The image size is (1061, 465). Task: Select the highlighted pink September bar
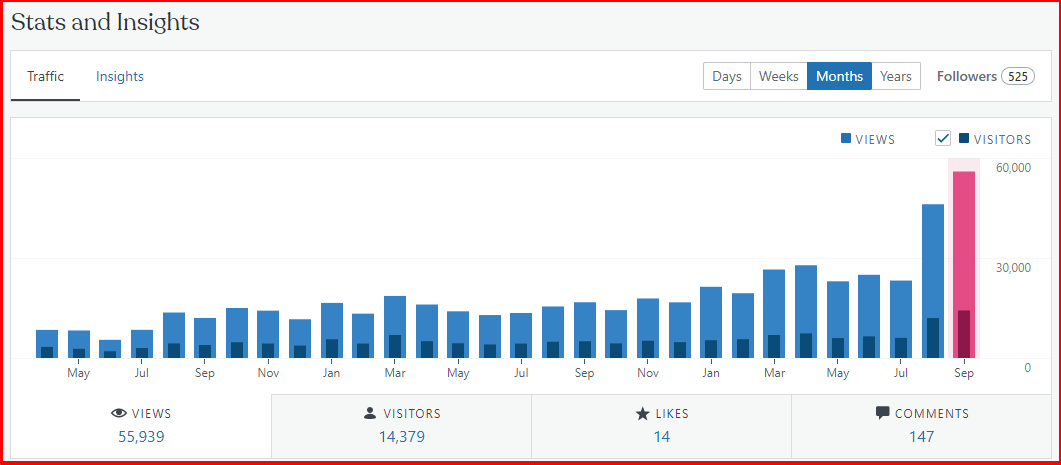click(x=964, y=264)
